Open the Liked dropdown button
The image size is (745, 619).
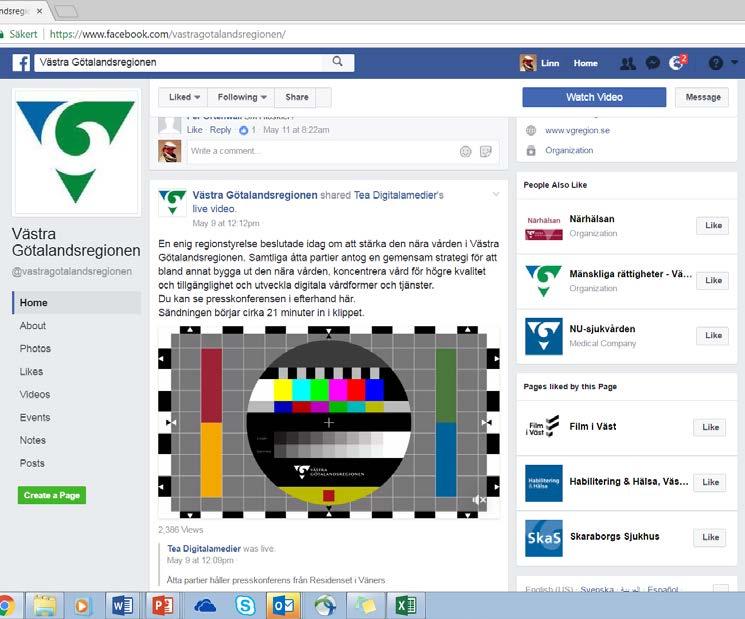point(183,97)
